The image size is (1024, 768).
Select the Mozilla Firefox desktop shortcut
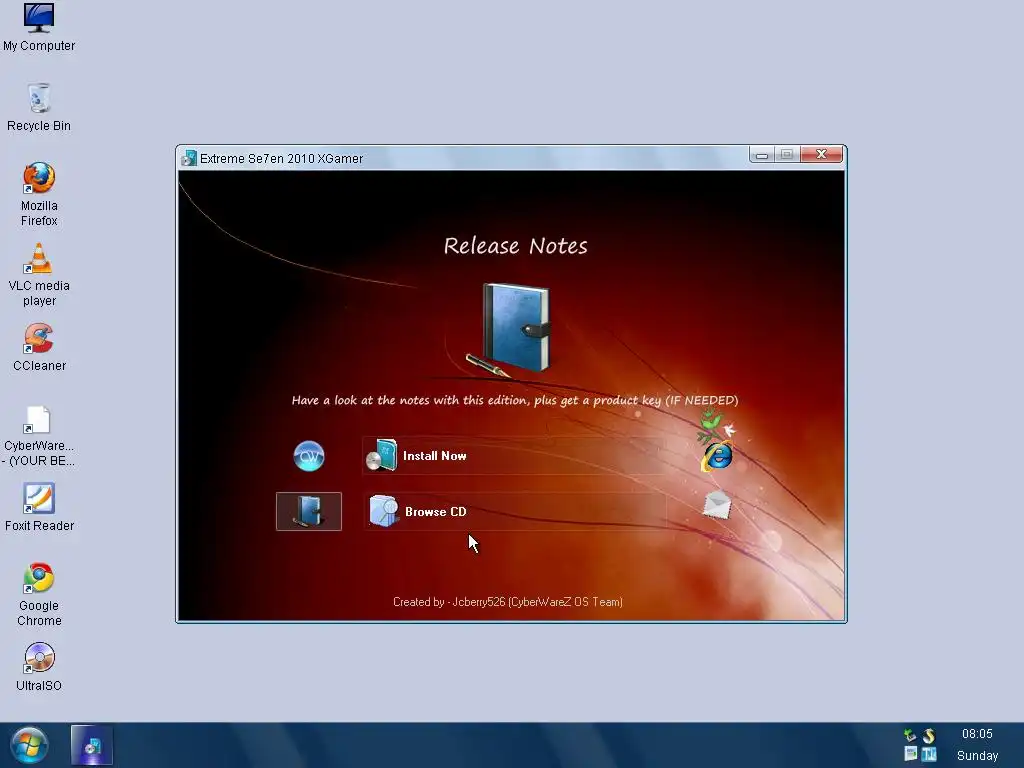click(x=39, y=195)
